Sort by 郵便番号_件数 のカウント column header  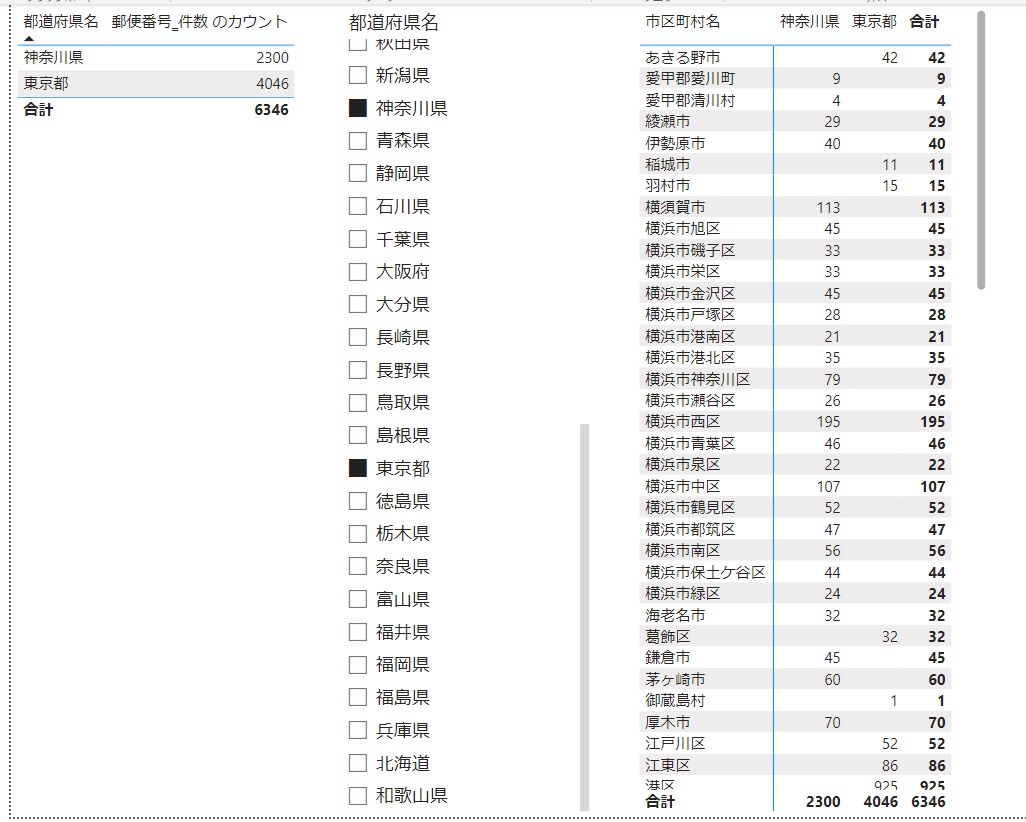click(199, 22)
